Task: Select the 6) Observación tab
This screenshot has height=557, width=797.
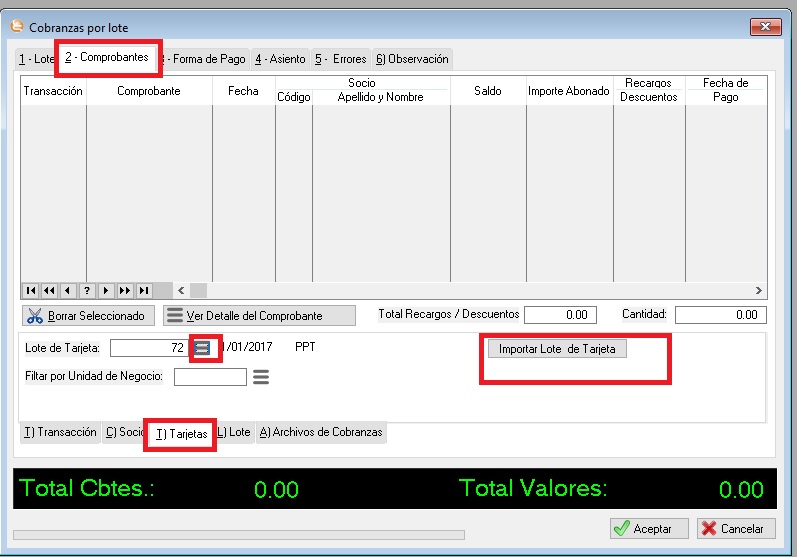Action: click(x=412, y=59)
